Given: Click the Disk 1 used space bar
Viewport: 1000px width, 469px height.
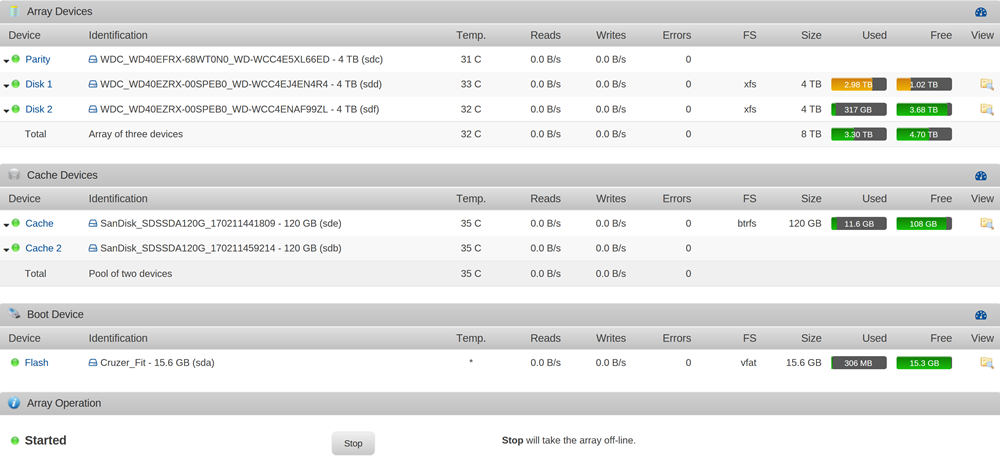Looking at the screenshot, I should click(858, 84).
